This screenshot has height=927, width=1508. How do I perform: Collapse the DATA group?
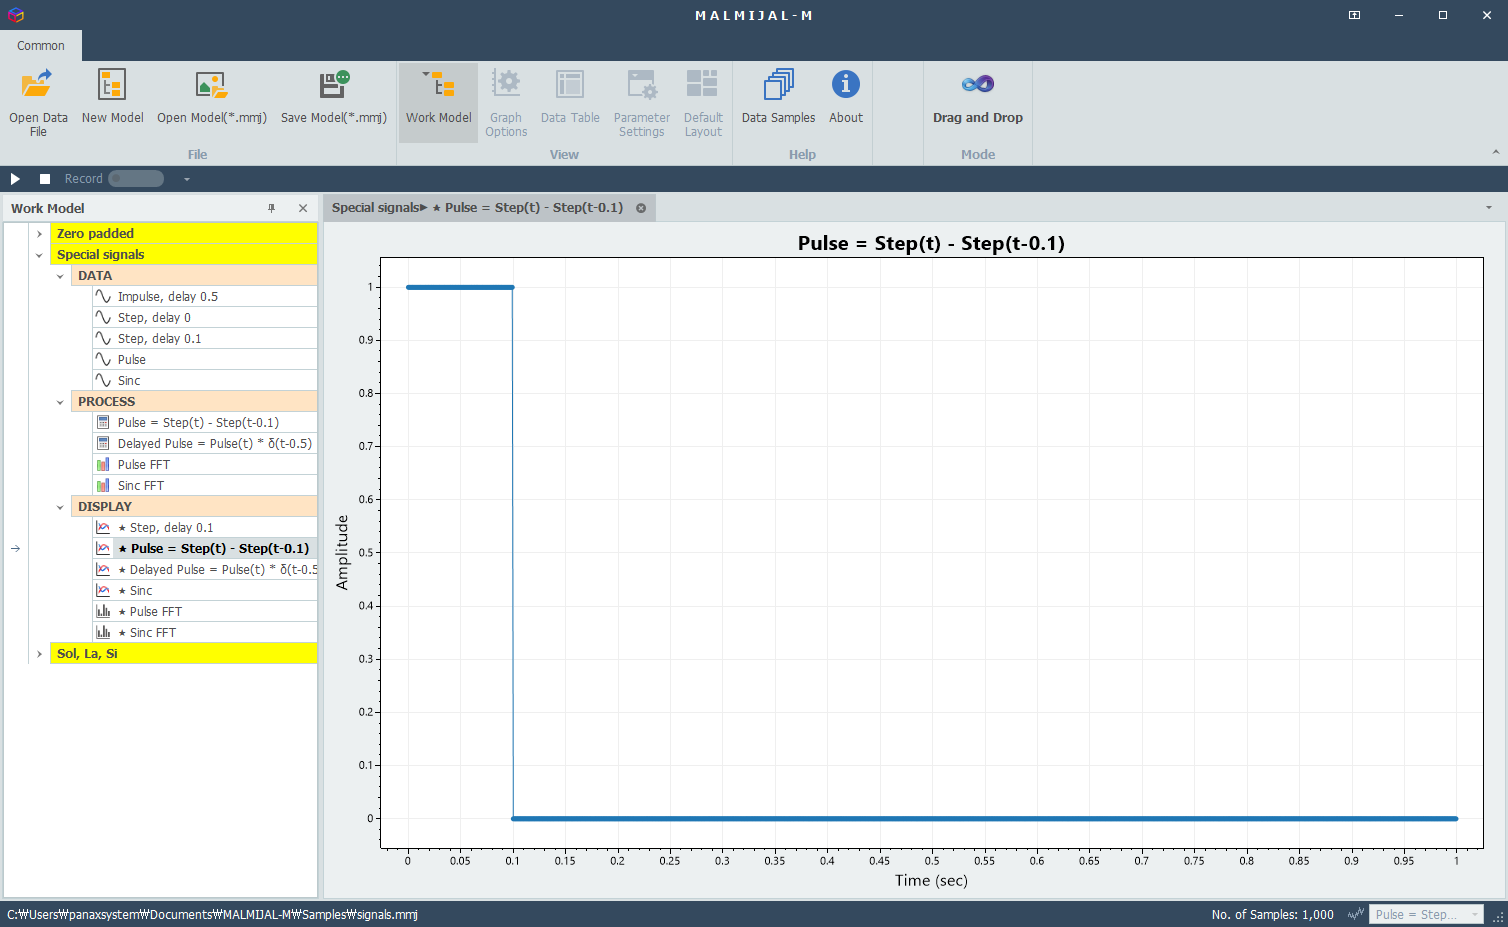pyautogui.click(x=60, y=276)
